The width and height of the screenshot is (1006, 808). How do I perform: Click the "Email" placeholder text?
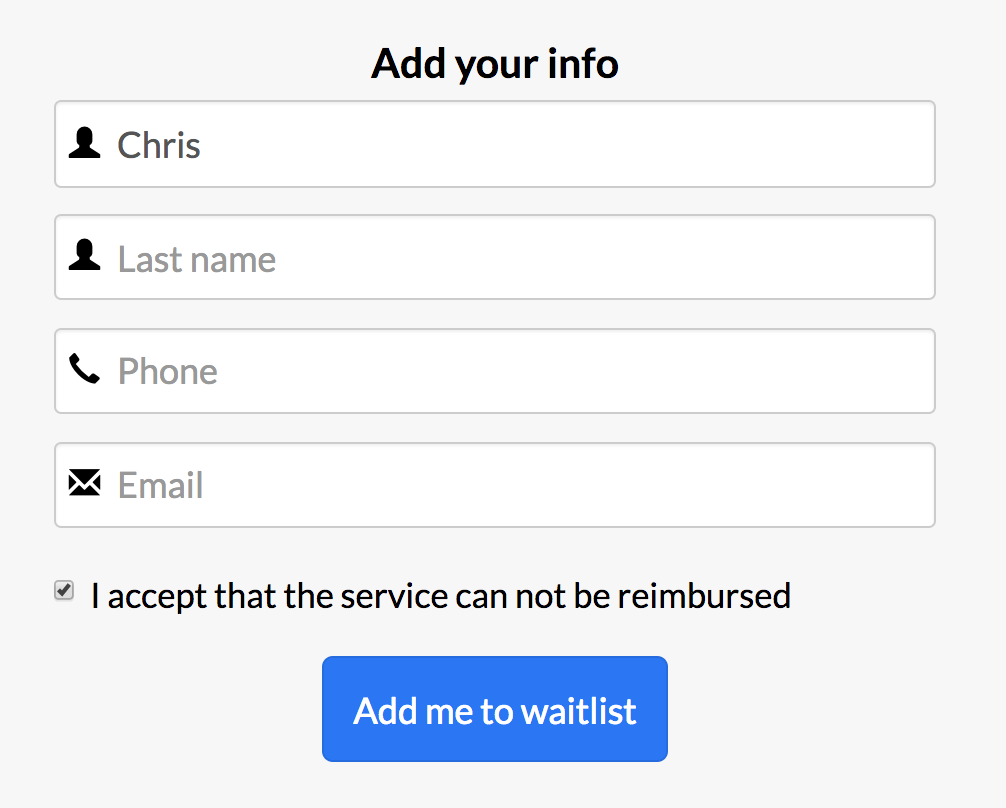point(160,485)
